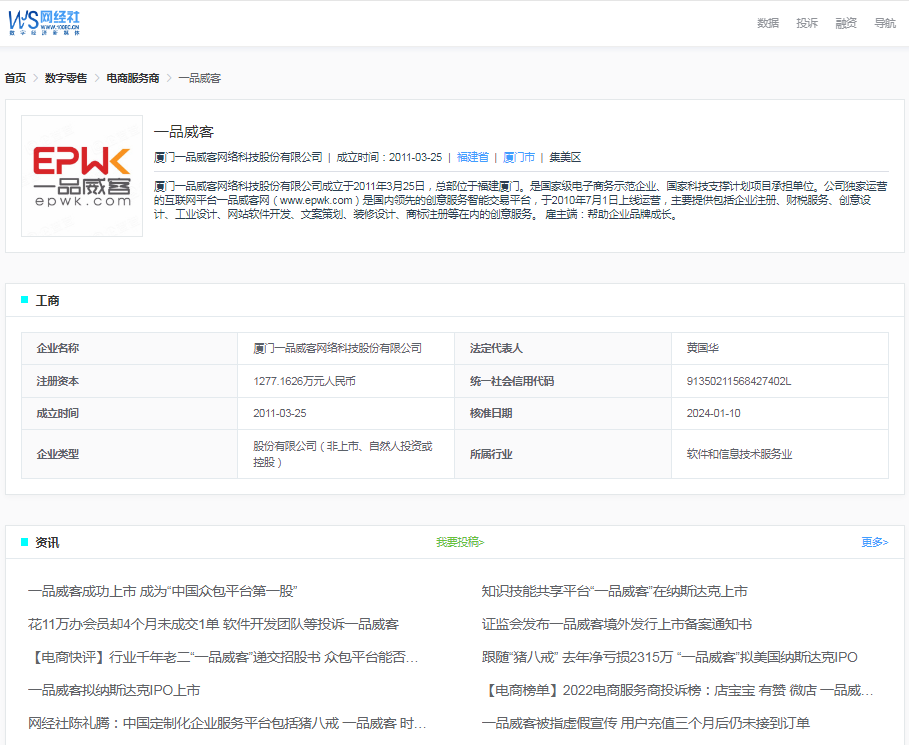The width and height of the screenshot is (909, 745).
Task: Open news 一品威客成功上市 中国众包平台第一股
Action: pyautogui.click(x=162, y=591)
